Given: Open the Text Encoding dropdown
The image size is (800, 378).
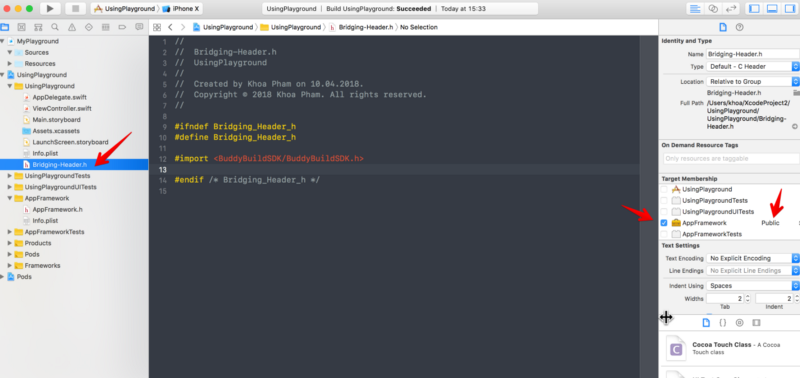Looking at the screenshot, I should coord(753,259).
